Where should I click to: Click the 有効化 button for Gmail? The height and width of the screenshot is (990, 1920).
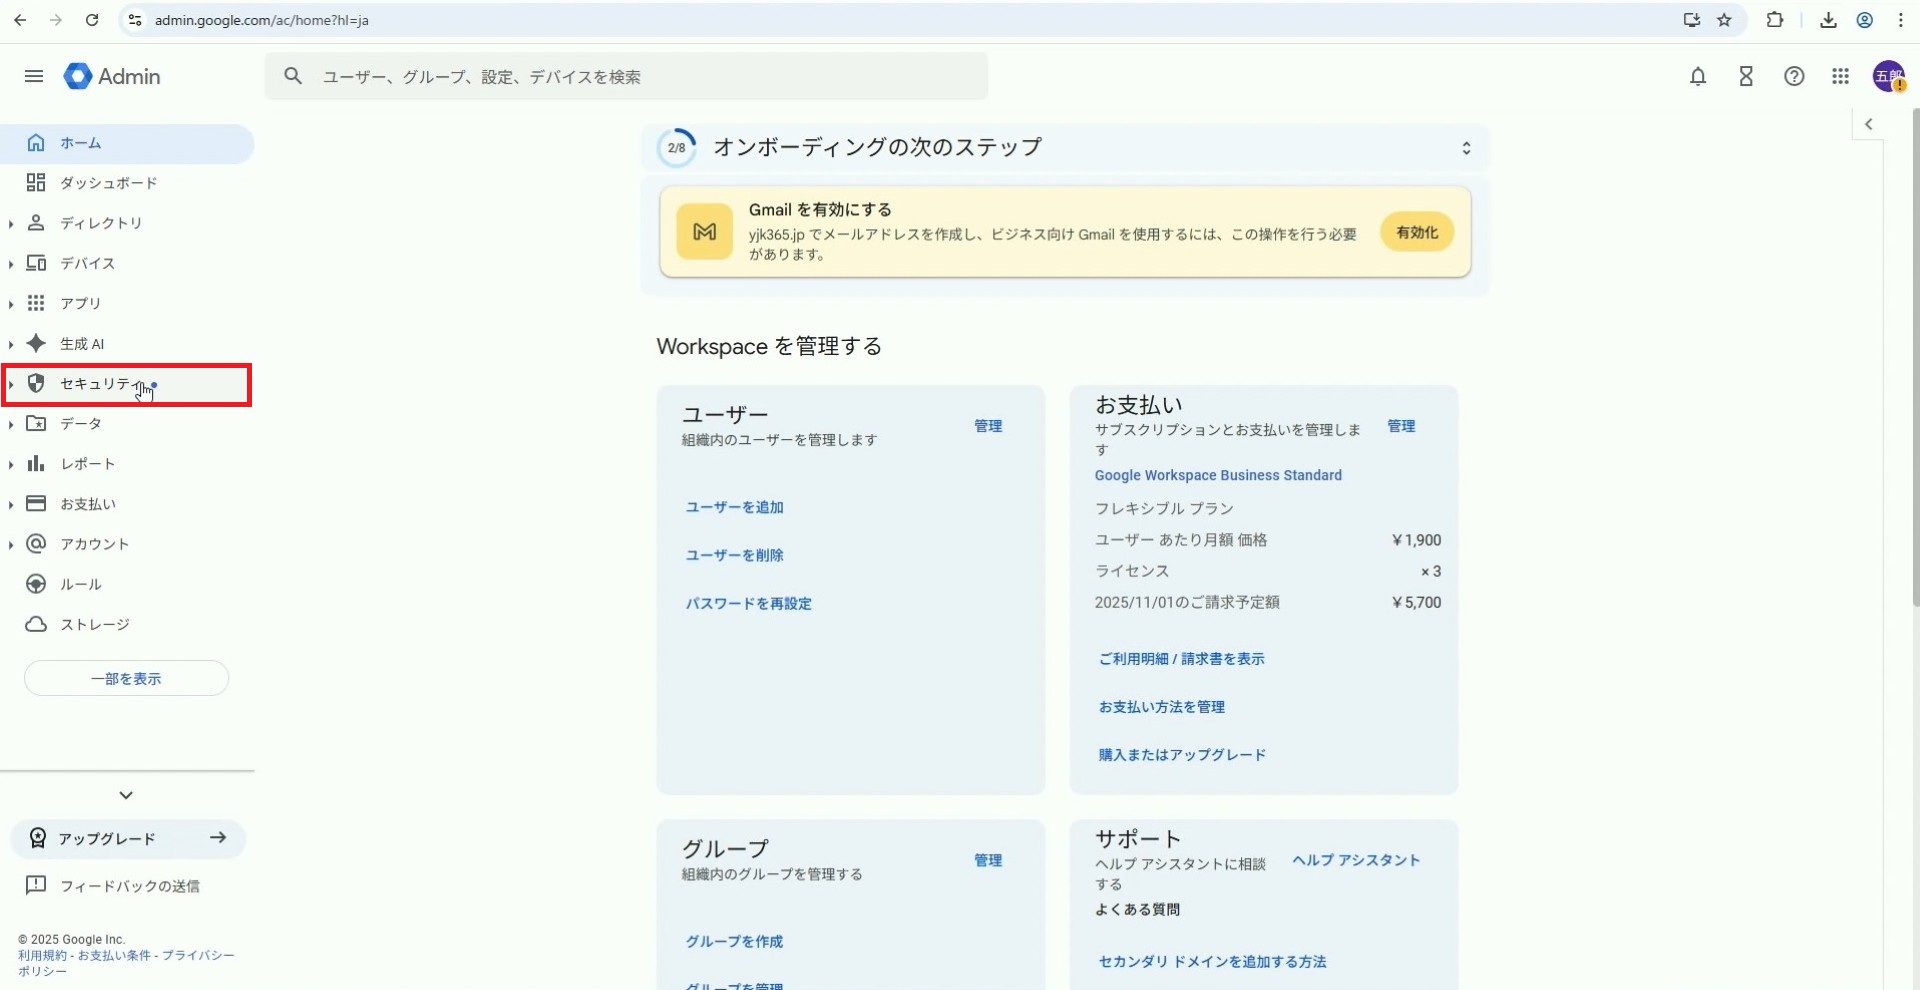tap(1416, 232)
